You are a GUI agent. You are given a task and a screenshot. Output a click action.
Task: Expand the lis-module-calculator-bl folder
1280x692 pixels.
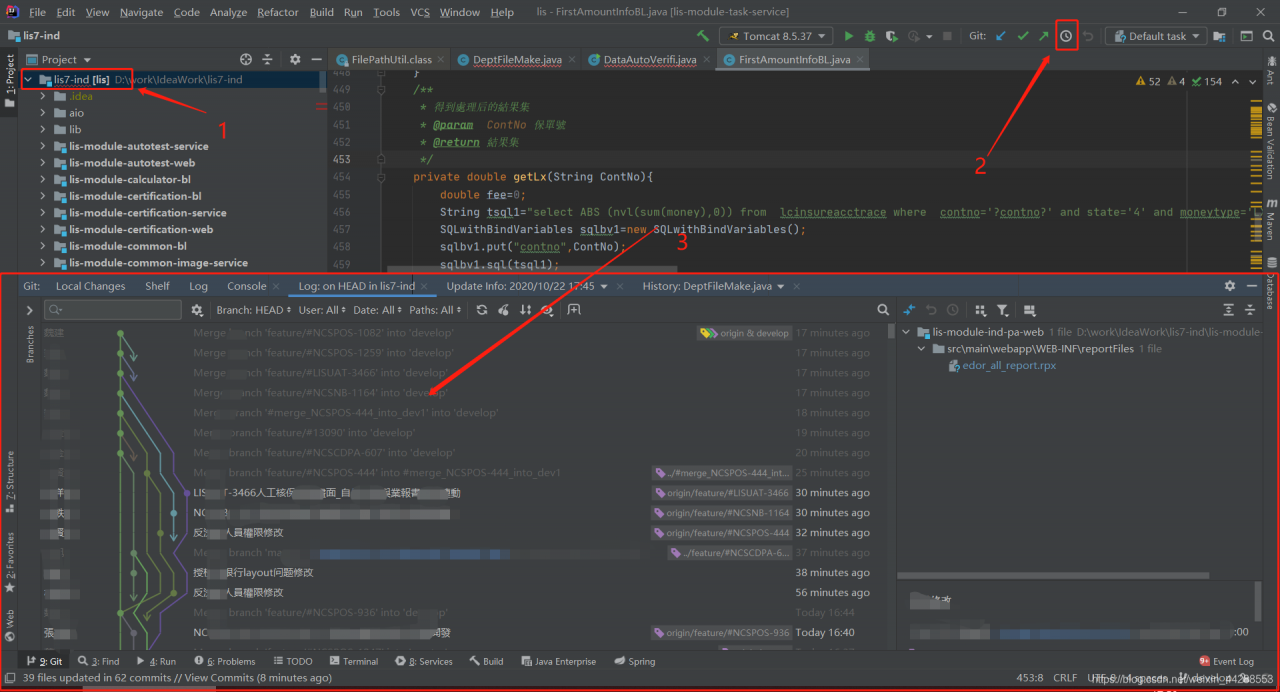pos(44,180)
